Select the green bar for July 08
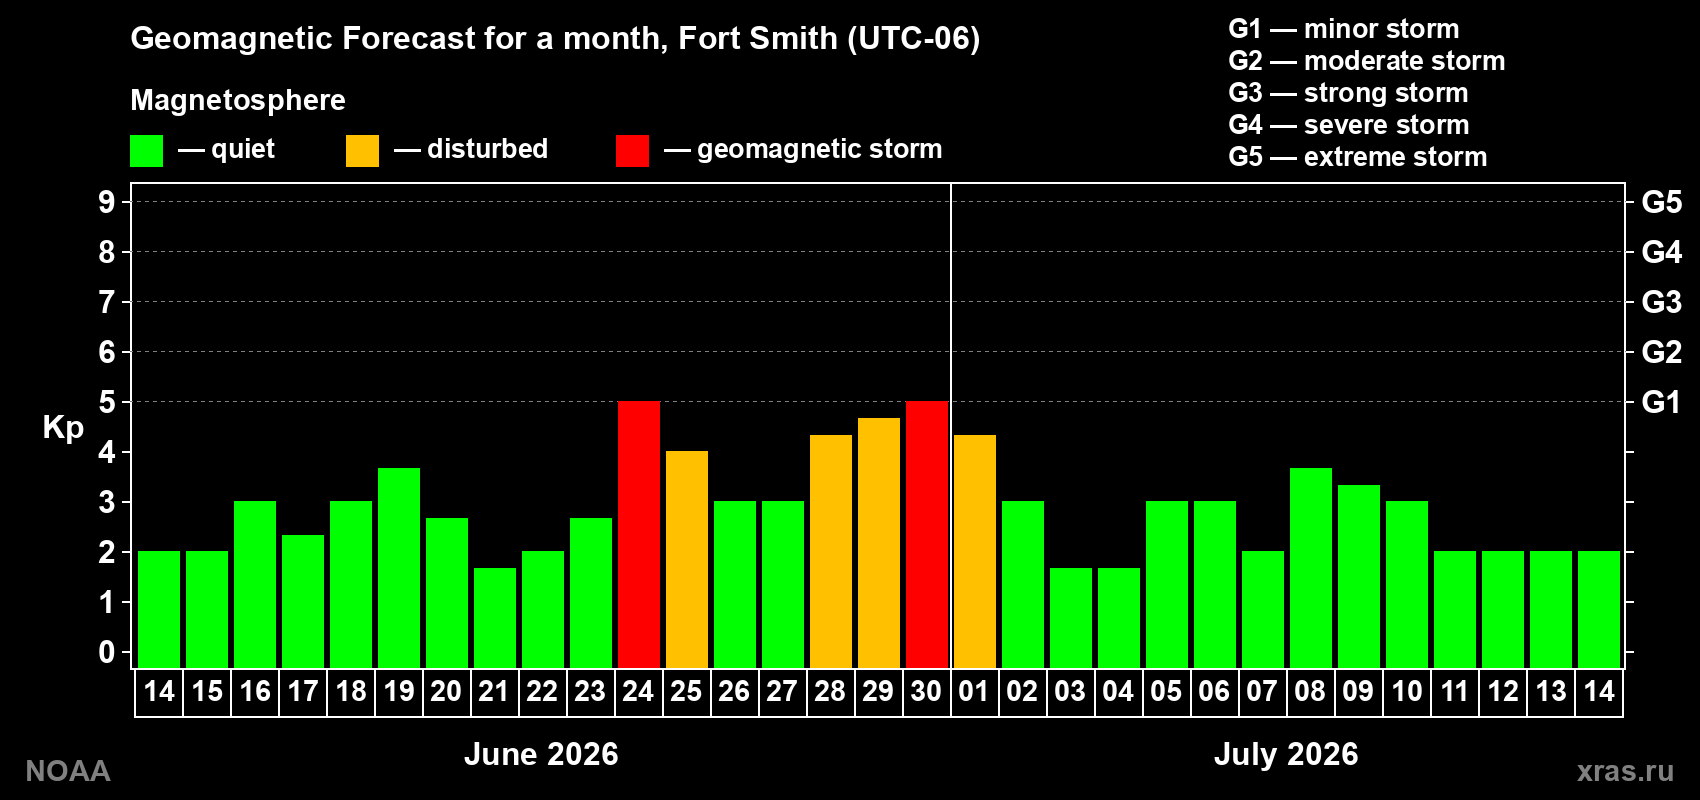 [1311, 568]
